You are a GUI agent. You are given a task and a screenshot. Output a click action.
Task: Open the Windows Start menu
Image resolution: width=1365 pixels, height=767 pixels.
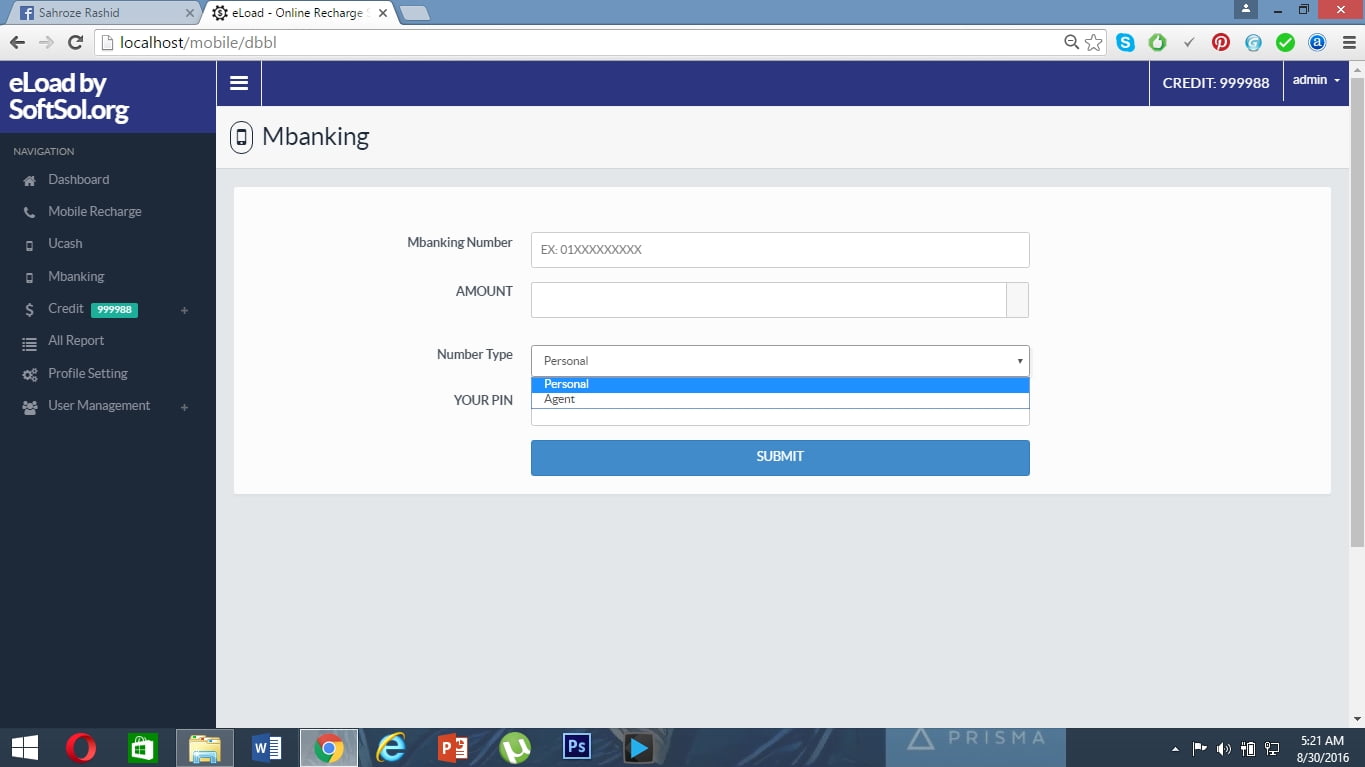click(24, 748)
